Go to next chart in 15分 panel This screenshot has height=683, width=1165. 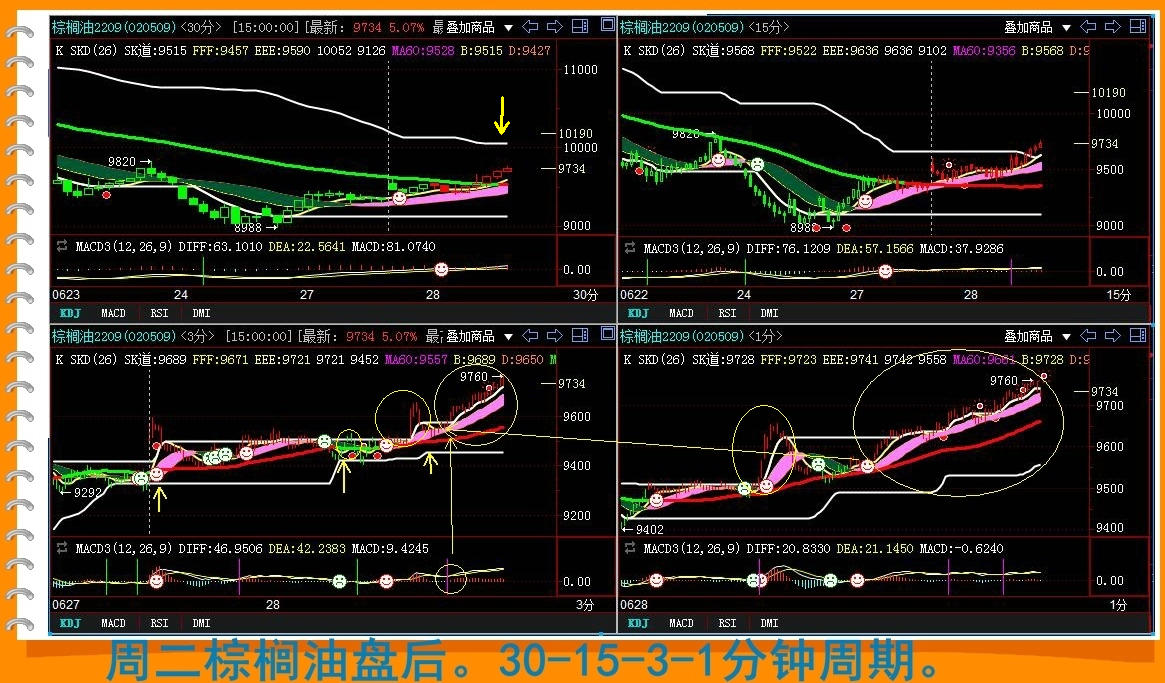click(x=1113, y=27)
